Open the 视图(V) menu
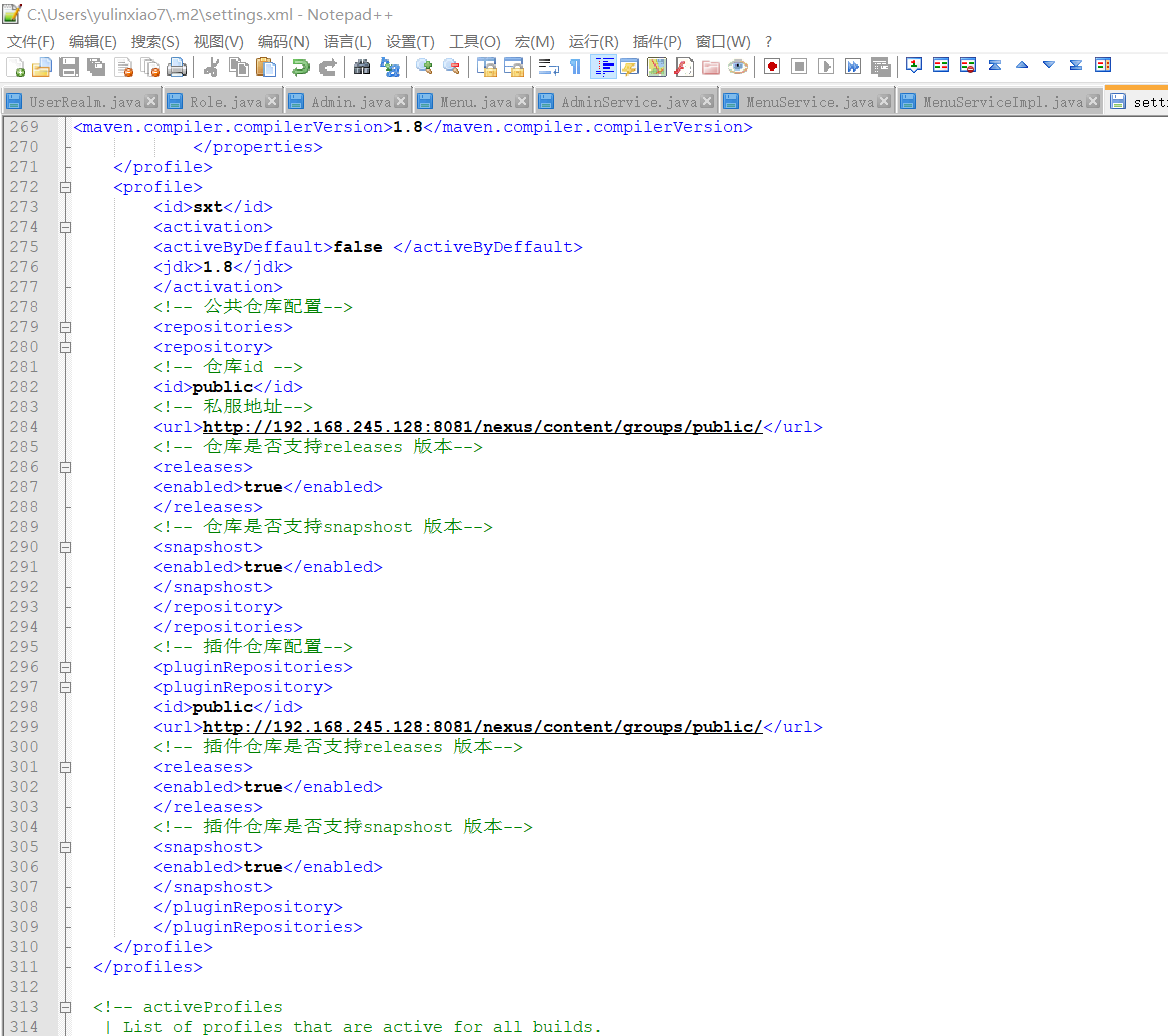The width and height of the screenshot is (1168, 1036). pyautogui.click(x=218, y=42)
